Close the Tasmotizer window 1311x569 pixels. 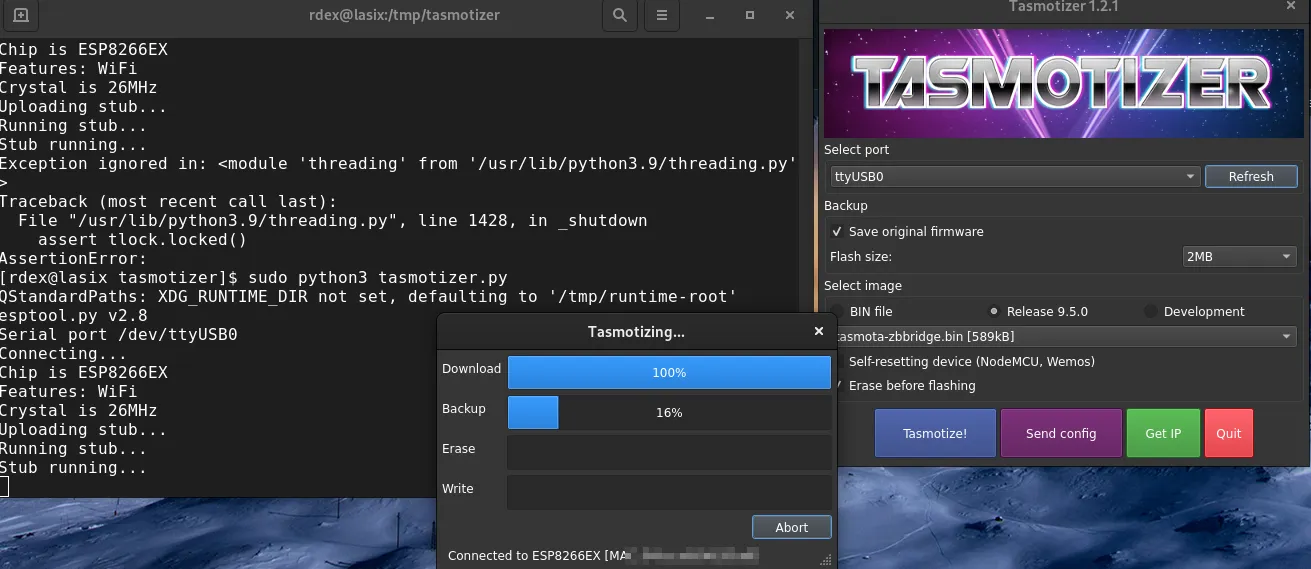click(x=1289, y=7)
